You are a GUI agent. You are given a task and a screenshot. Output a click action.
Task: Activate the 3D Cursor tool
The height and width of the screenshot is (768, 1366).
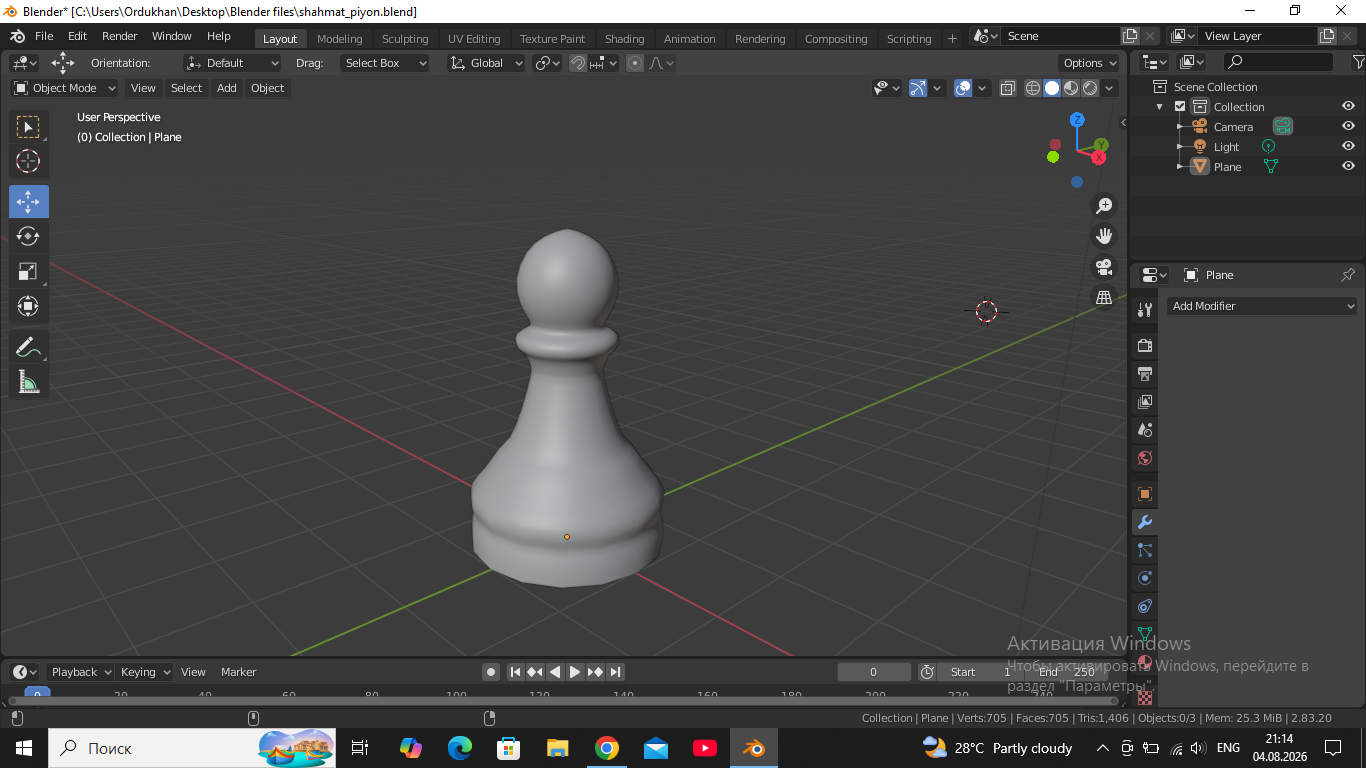click(29, 161)
